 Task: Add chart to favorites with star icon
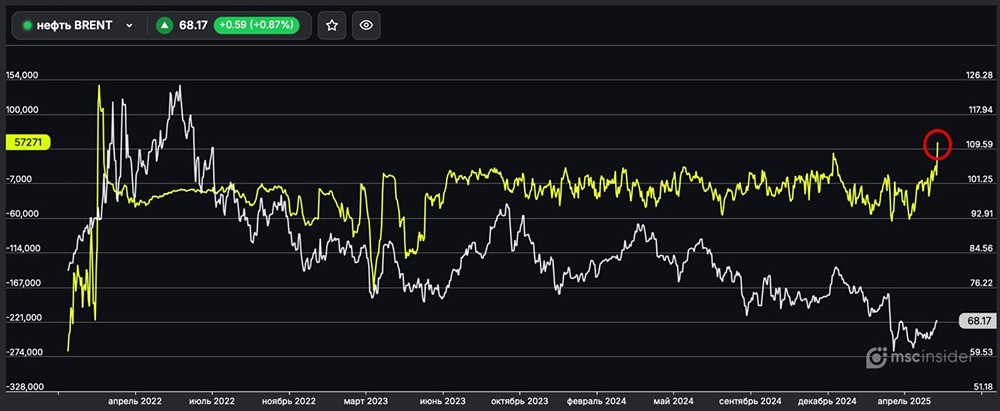(332, 25)
